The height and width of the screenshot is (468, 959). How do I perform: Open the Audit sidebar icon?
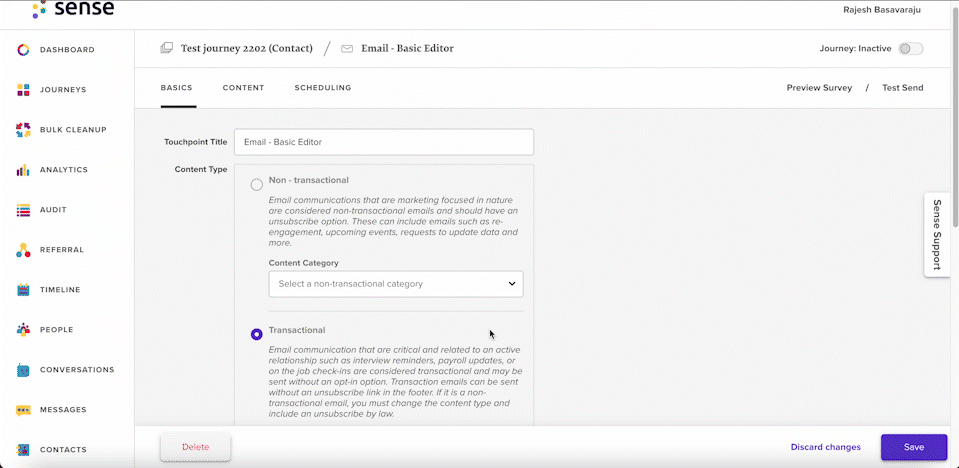23,210
